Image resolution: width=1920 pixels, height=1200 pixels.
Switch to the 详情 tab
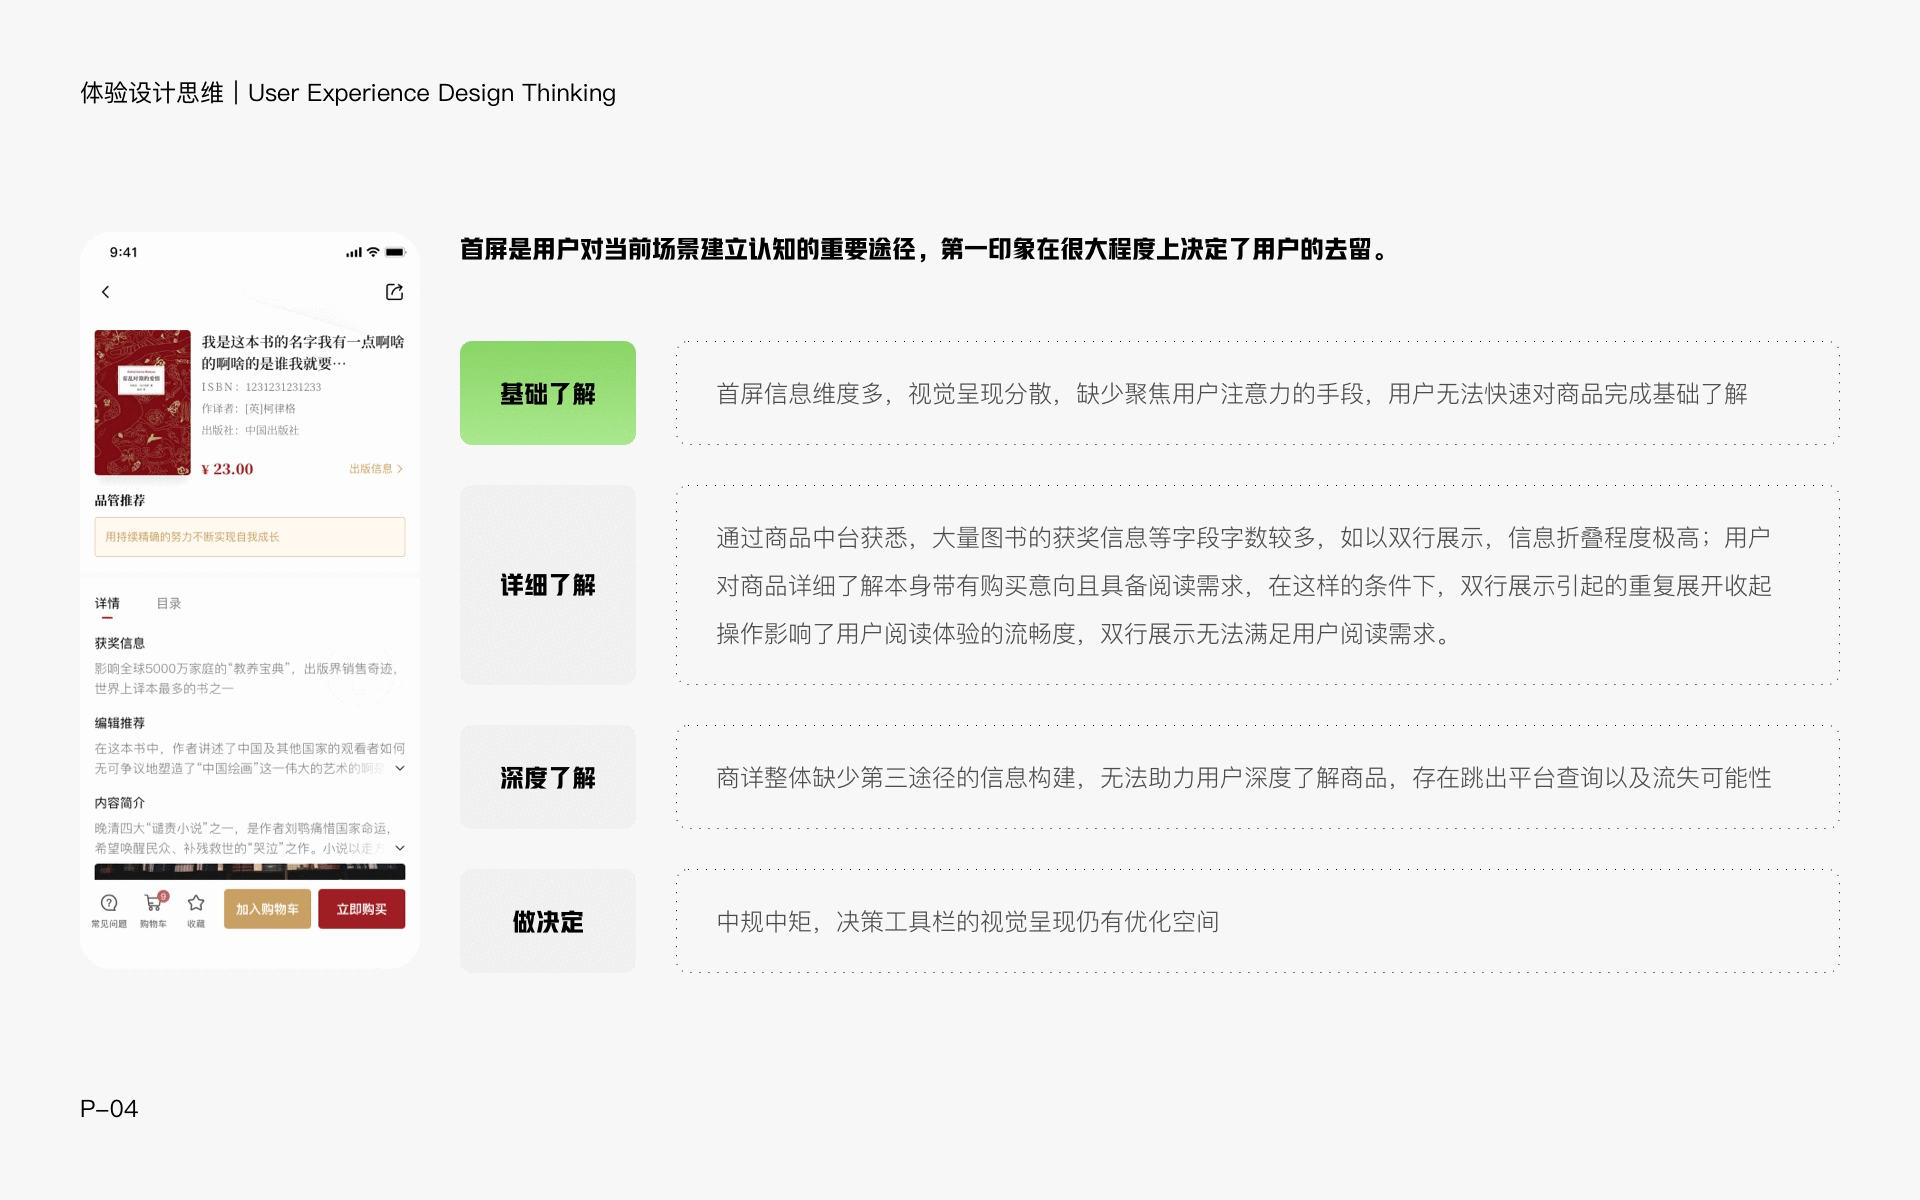click(107, 604)
